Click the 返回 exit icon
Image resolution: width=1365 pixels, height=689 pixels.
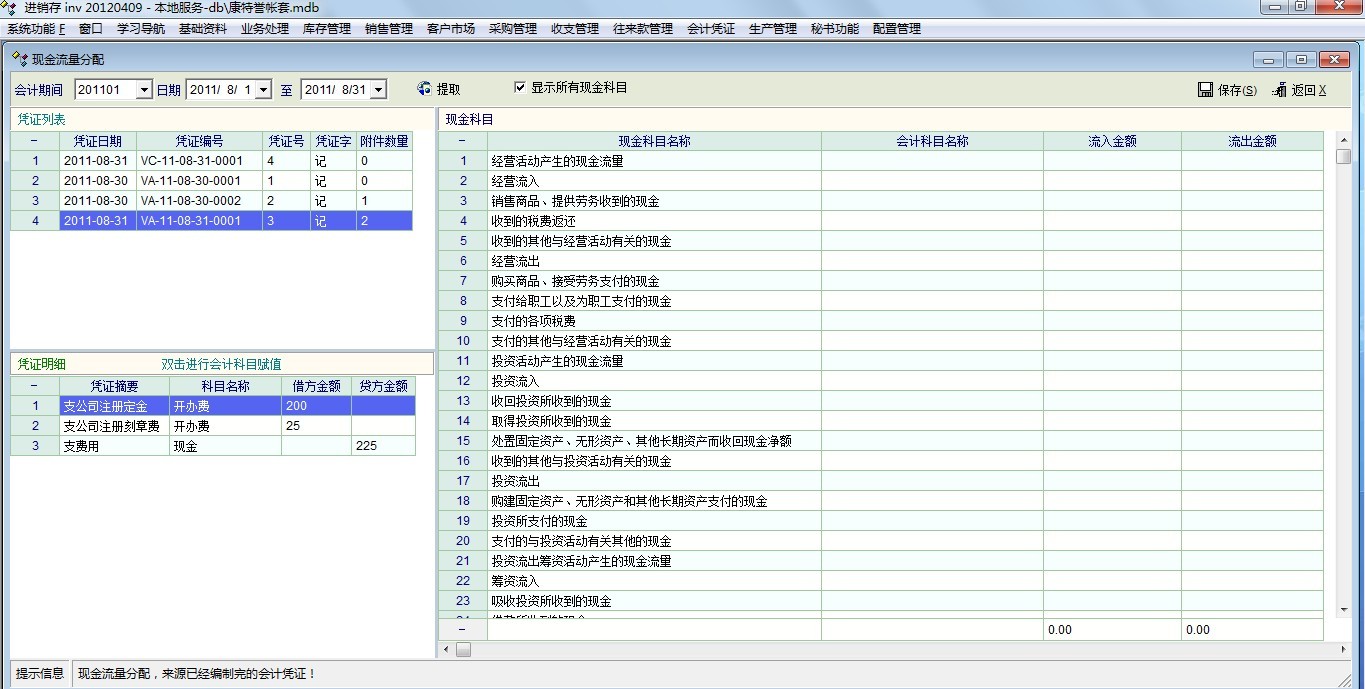[1279, 90]
